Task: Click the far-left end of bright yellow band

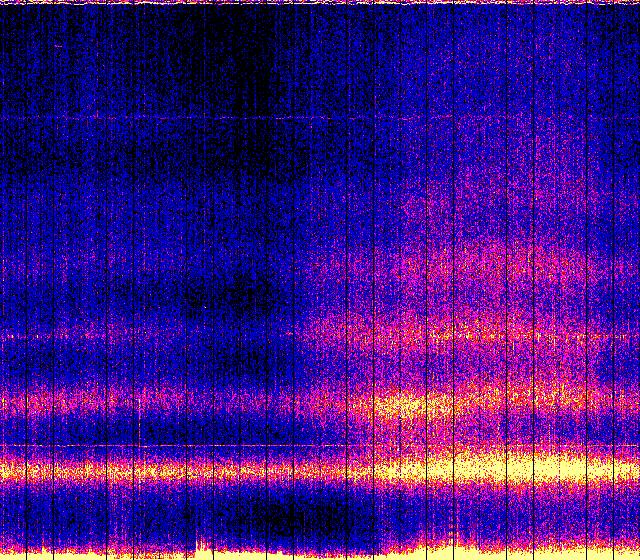Action: pyautogui.click(x=8, y=469)
